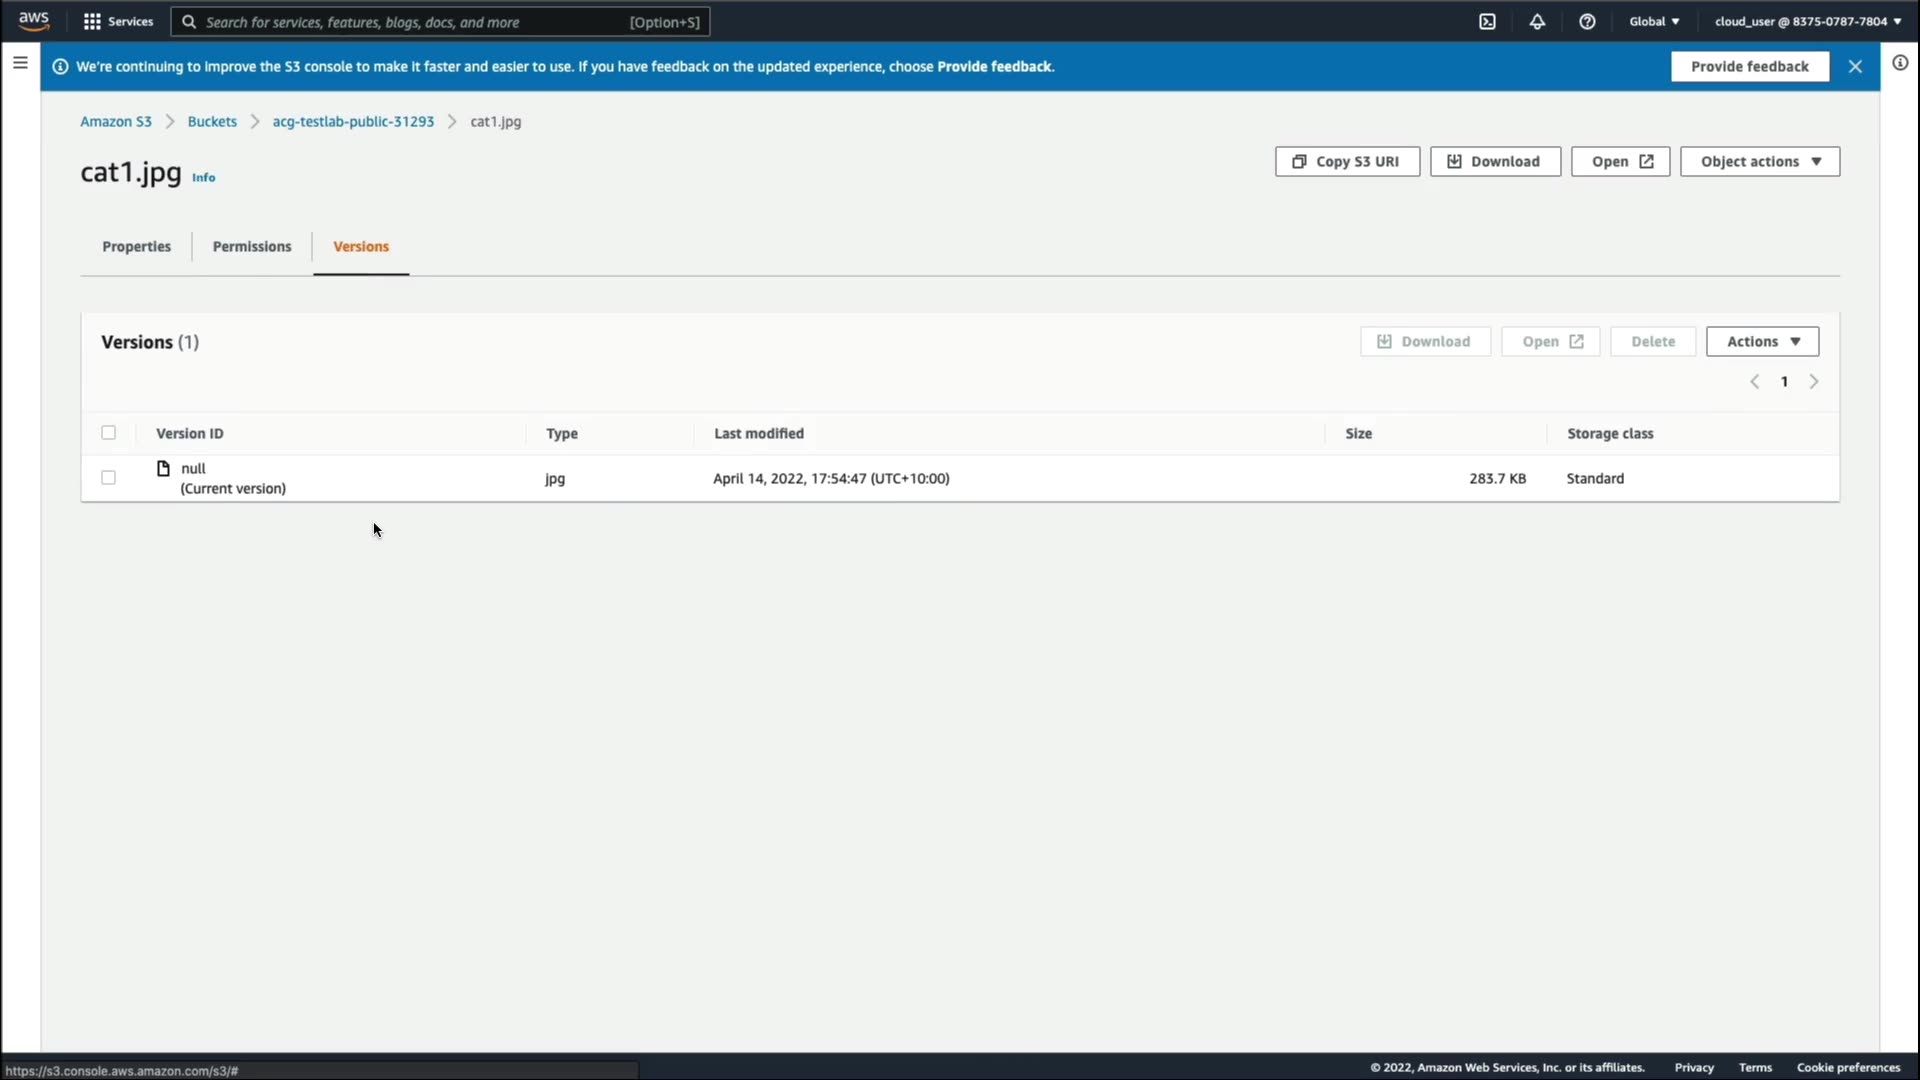Open the AWS CloudShell icon
This screenshot has width=1920, height=1080.
pyautogui.click(x=1487, y=21)
